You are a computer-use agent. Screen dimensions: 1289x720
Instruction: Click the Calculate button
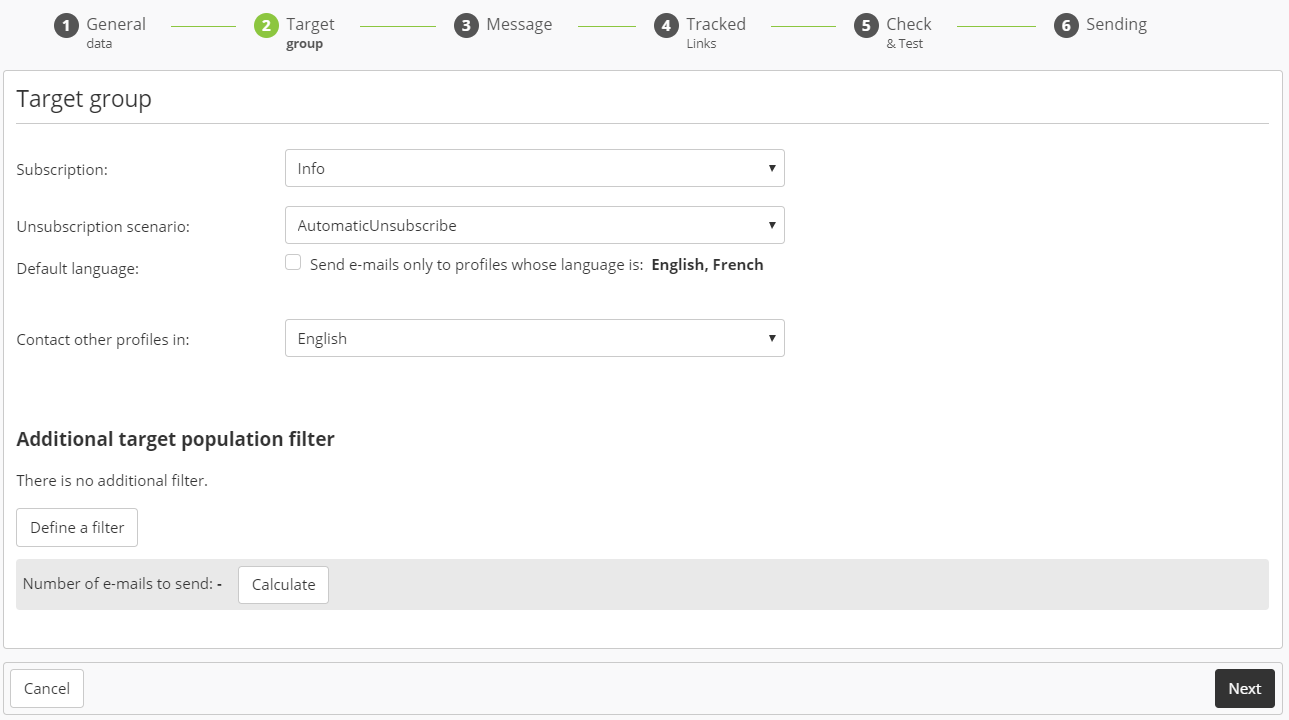pos(283,585)
